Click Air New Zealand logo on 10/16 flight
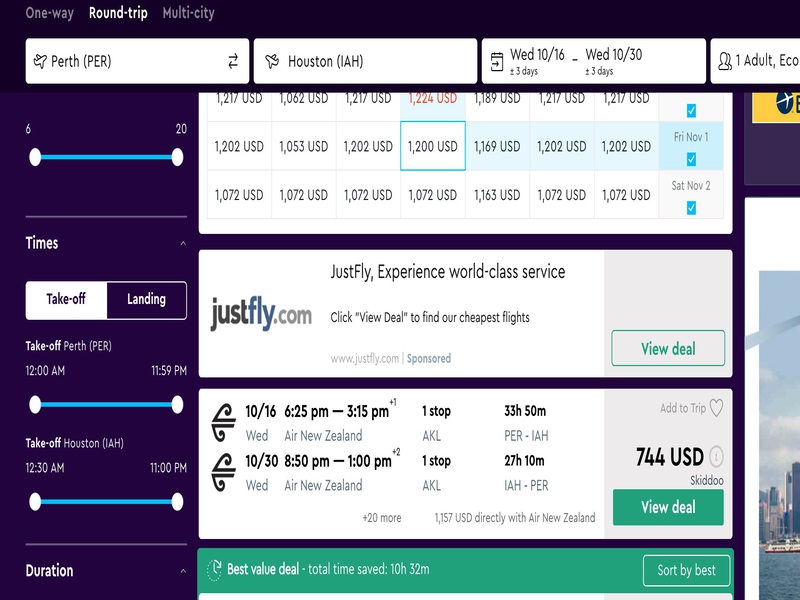 223,422
